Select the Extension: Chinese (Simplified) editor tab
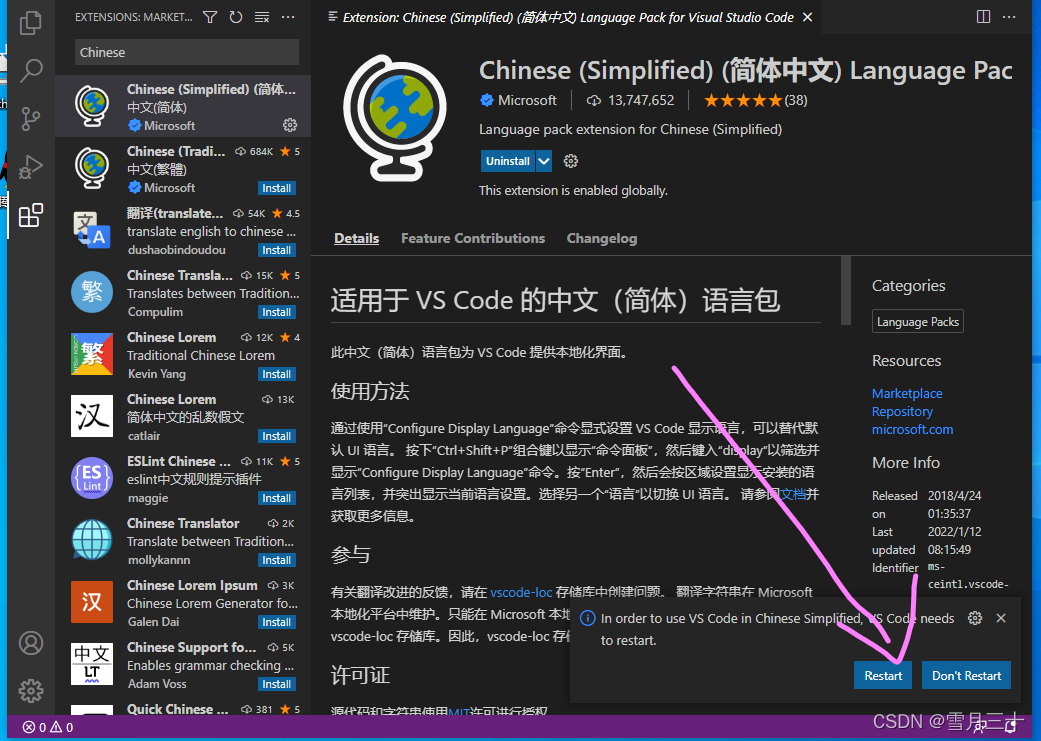This screenshot has width=1041, height=741. (x=568, y=17)
